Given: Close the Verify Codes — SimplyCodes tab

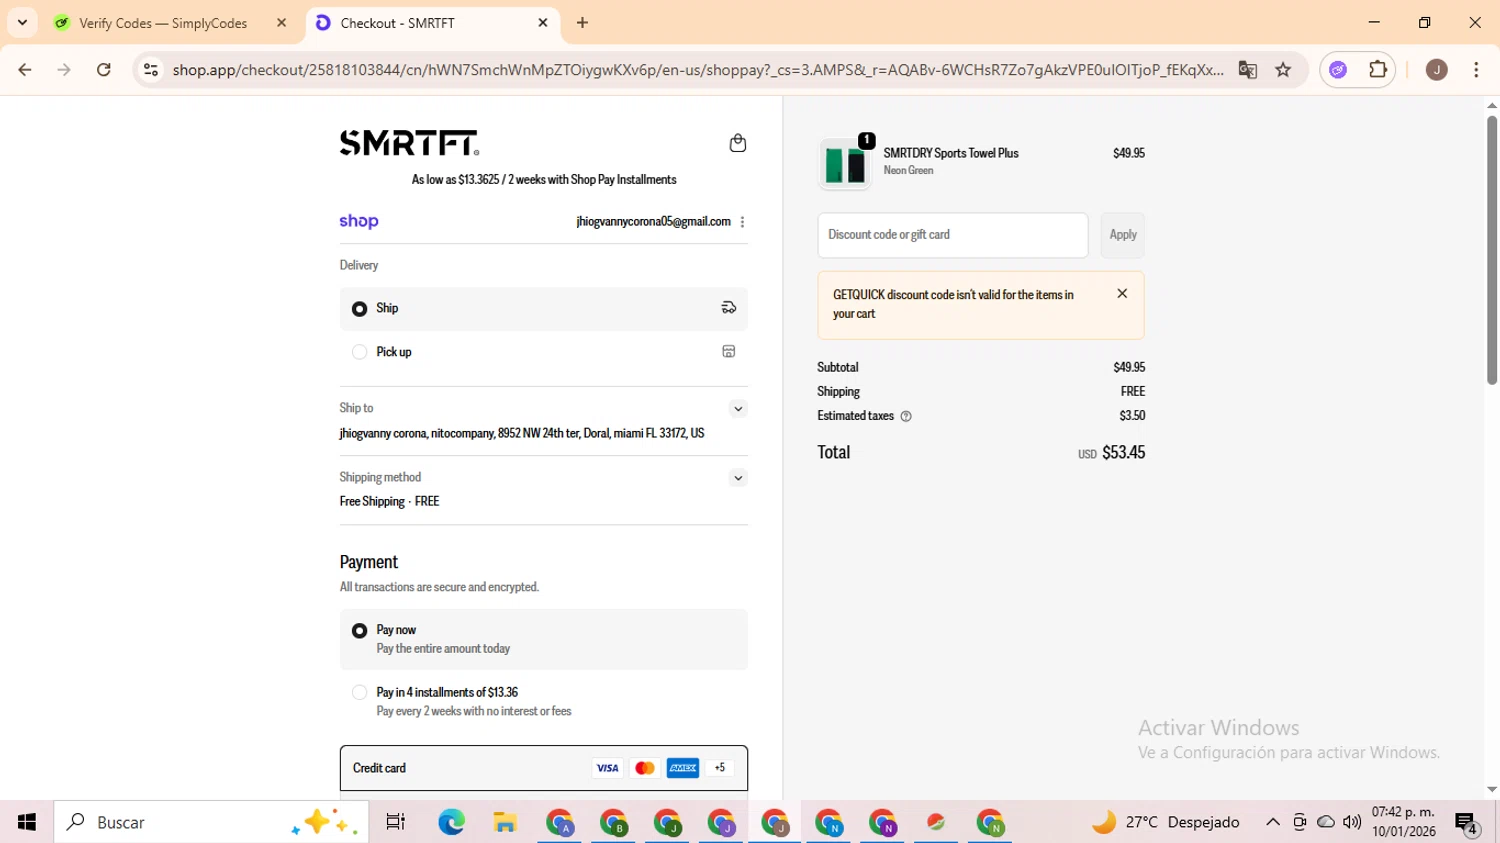Looking at the screenshot, I should coord(281,23).
